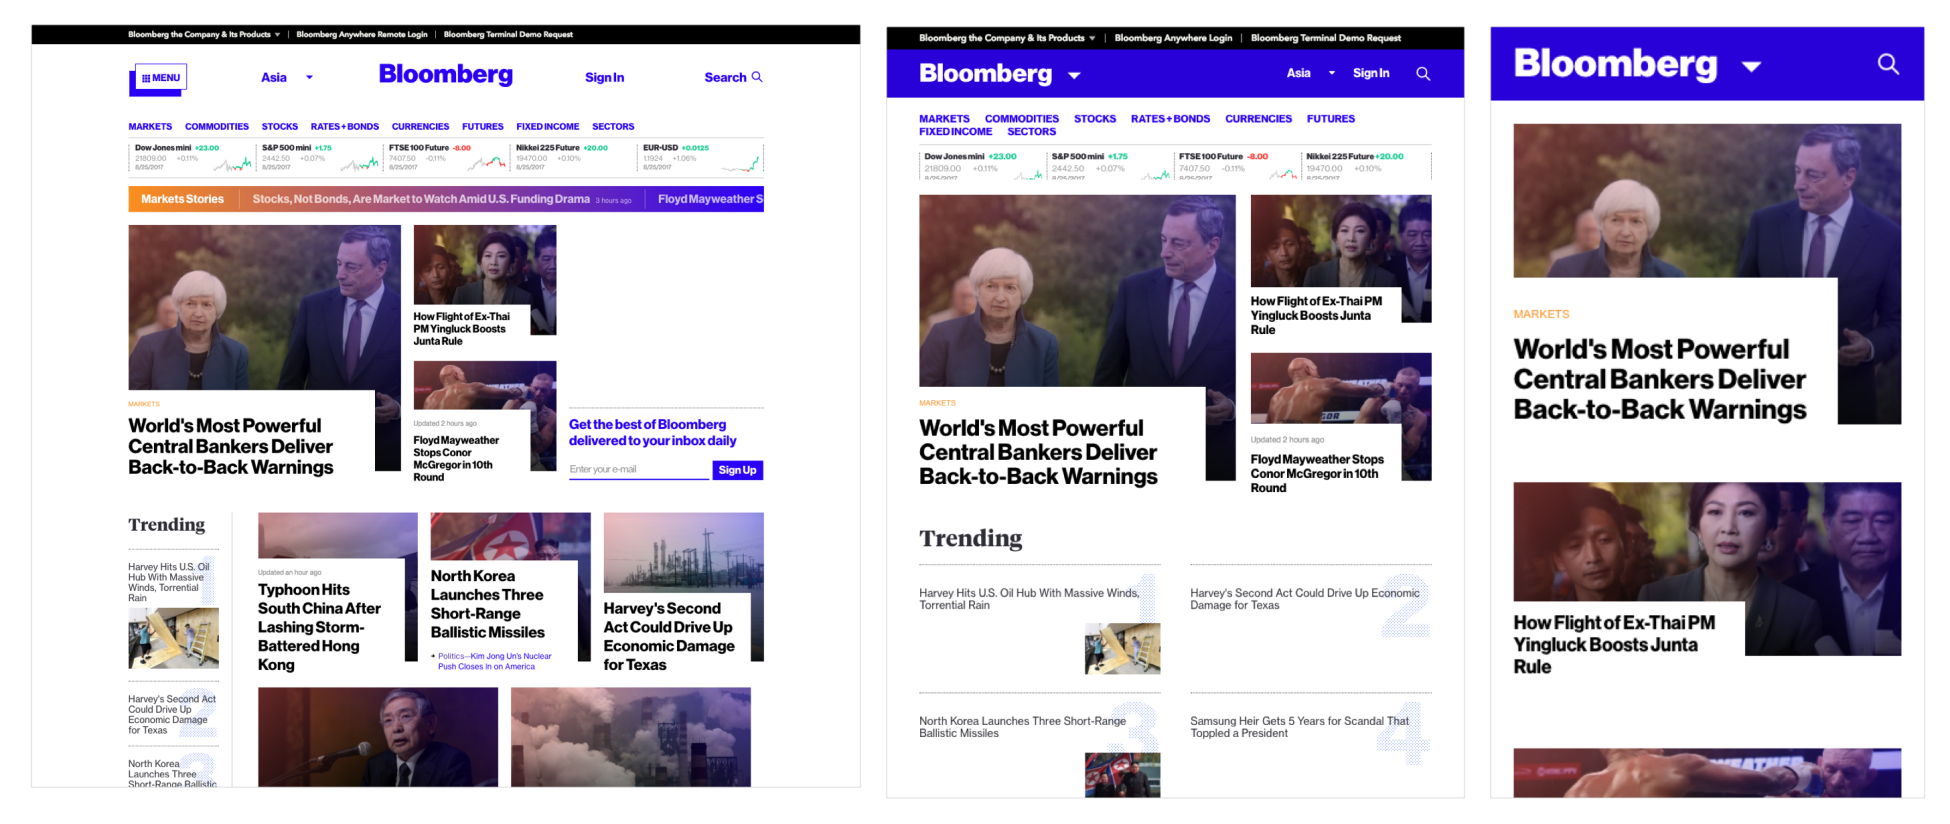Image resolution: width=1950 pixels, height=824 pixels.
Task: Tap the search magnifier icon in the right mockup
Action: [x=1888, y=64]
